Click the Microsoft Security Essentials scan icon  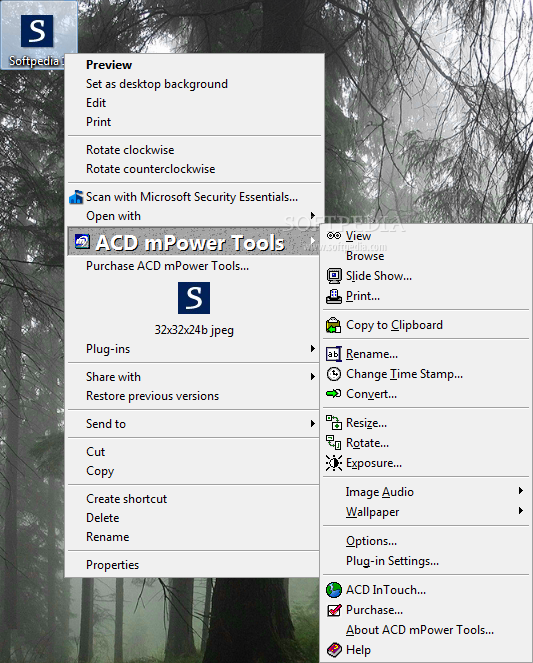[x=76, y=197]
